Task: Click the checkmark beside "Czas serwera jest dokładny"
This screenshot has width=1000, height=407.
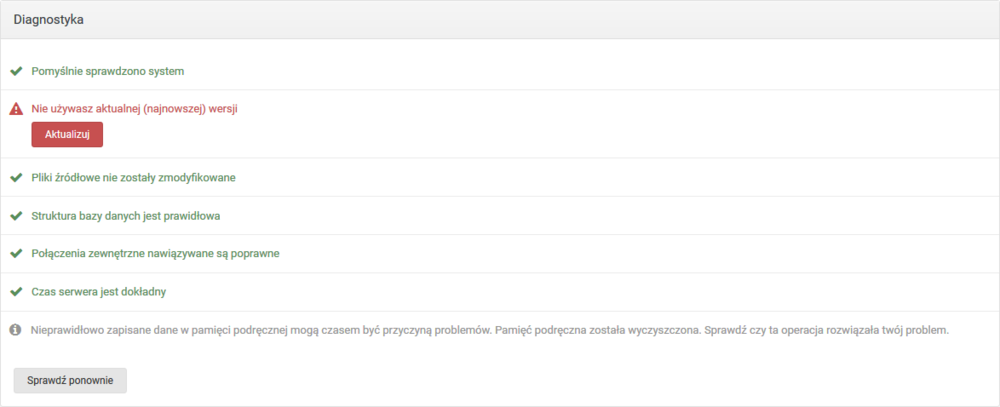Action: (x=15, y=292)
